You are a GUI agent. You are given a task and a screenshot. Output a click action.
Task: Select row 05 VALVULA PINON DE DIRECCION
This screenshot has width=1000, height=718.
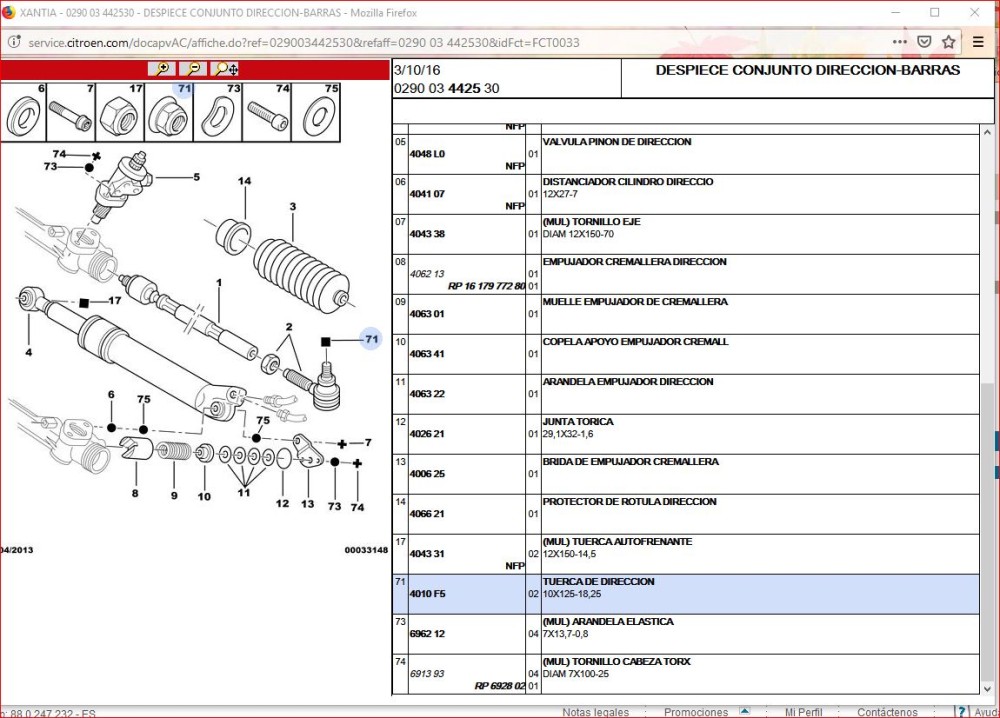686,154
